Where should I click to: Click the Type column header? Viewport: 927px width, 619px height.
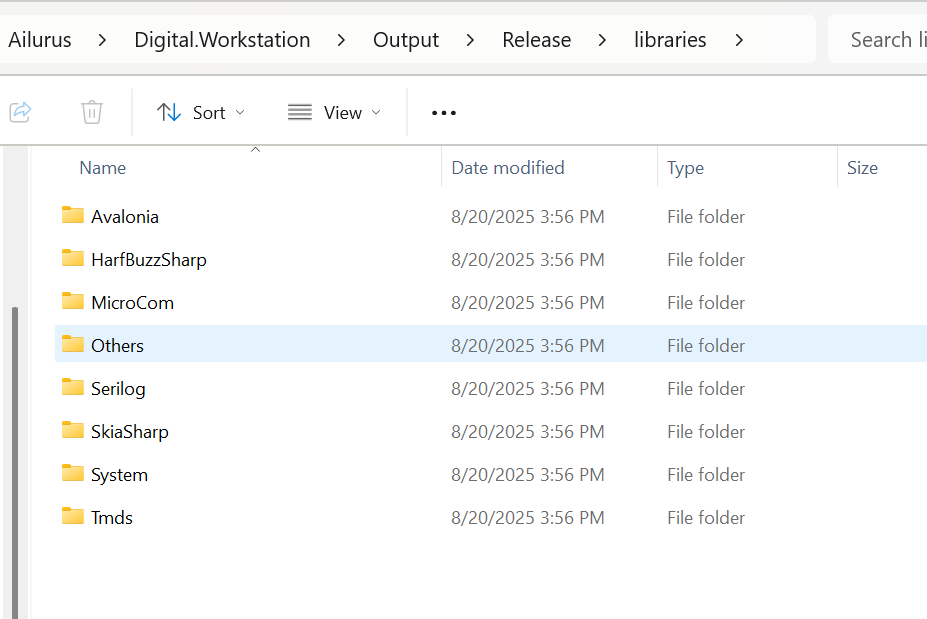point(686,168)
